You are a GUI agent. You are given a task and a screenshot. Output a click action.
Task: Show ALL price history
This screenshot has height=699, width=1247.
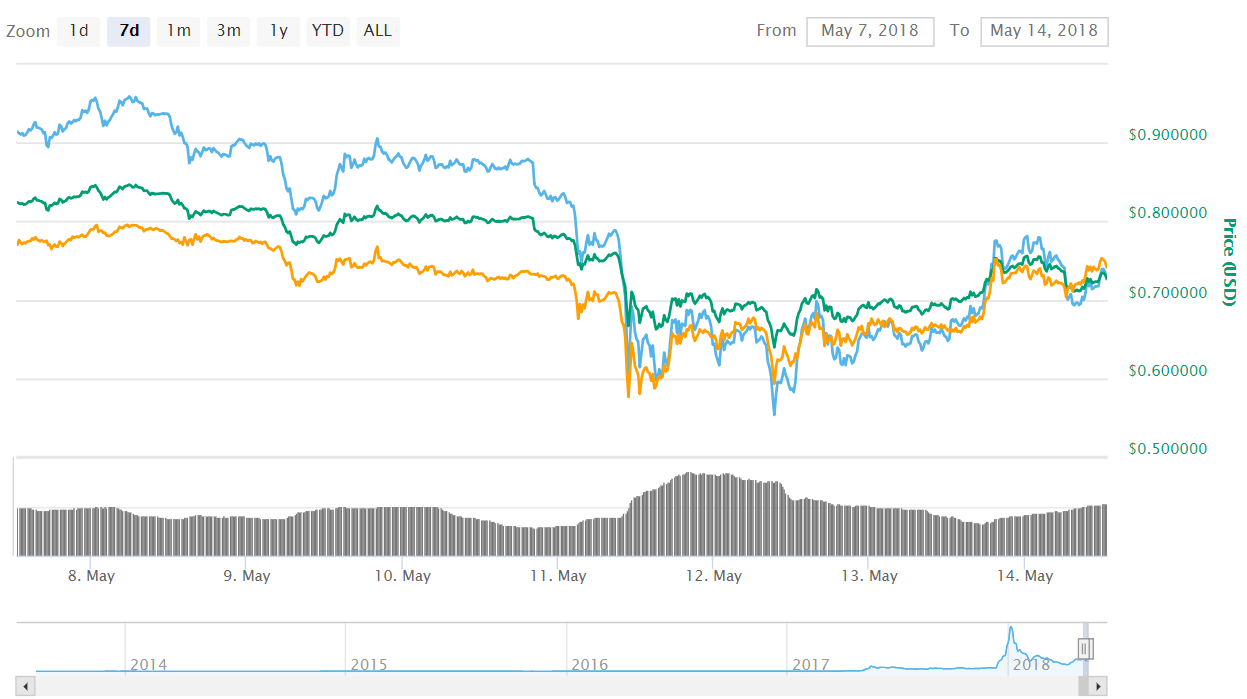[x=378, y=31]
